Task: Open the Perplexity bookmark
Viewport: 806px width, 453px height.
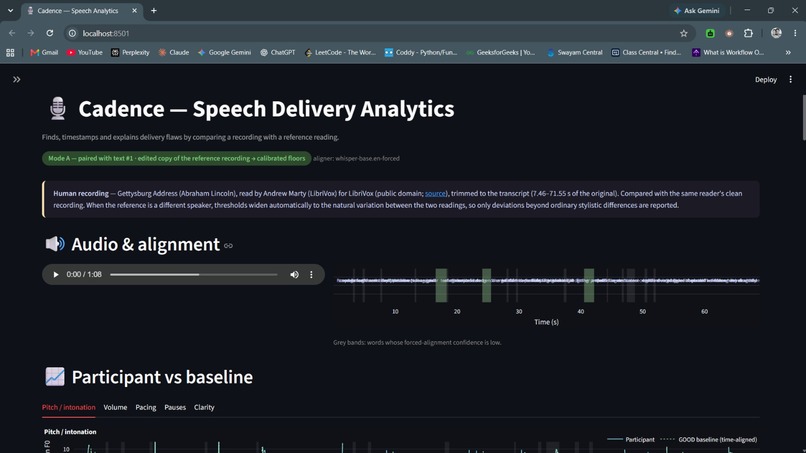Action: (130, 52)
